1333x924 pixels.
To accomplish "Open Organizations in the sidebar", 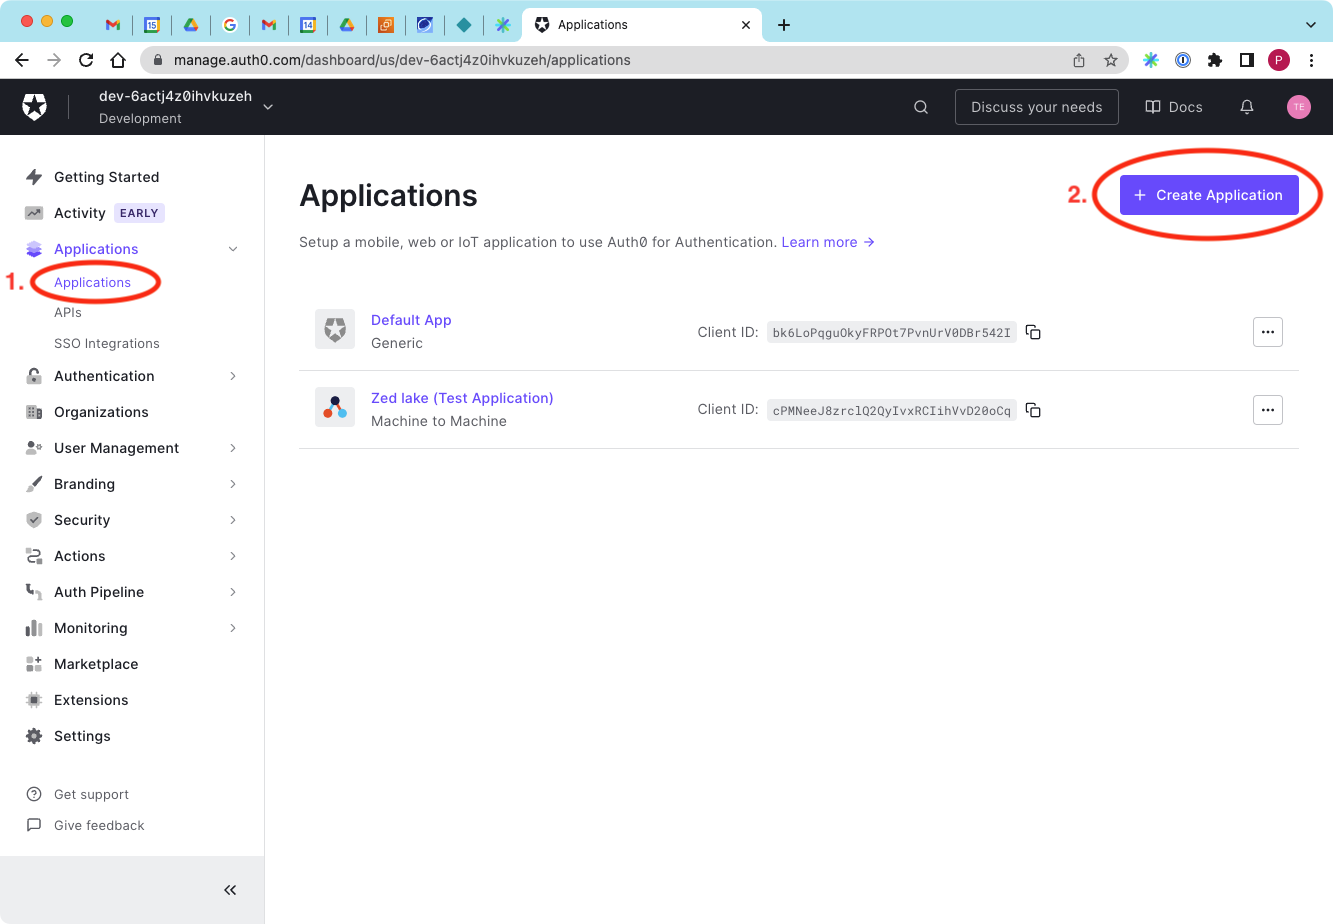I will [x=101, y=412].
